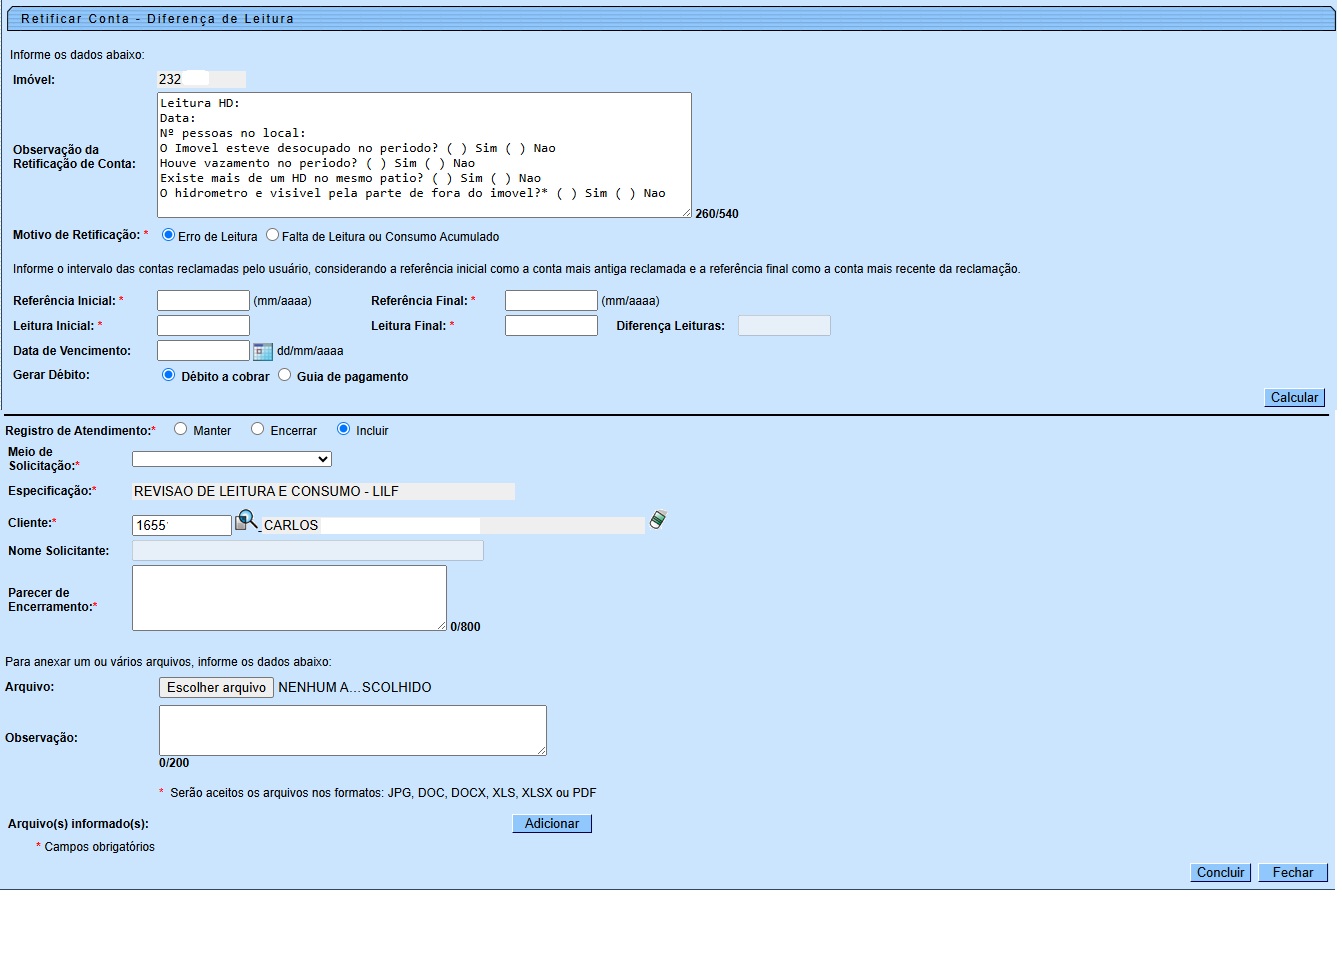Screen dimensions: 1342x969
Task: Click the Calcular button
Action: [1294, 398]
